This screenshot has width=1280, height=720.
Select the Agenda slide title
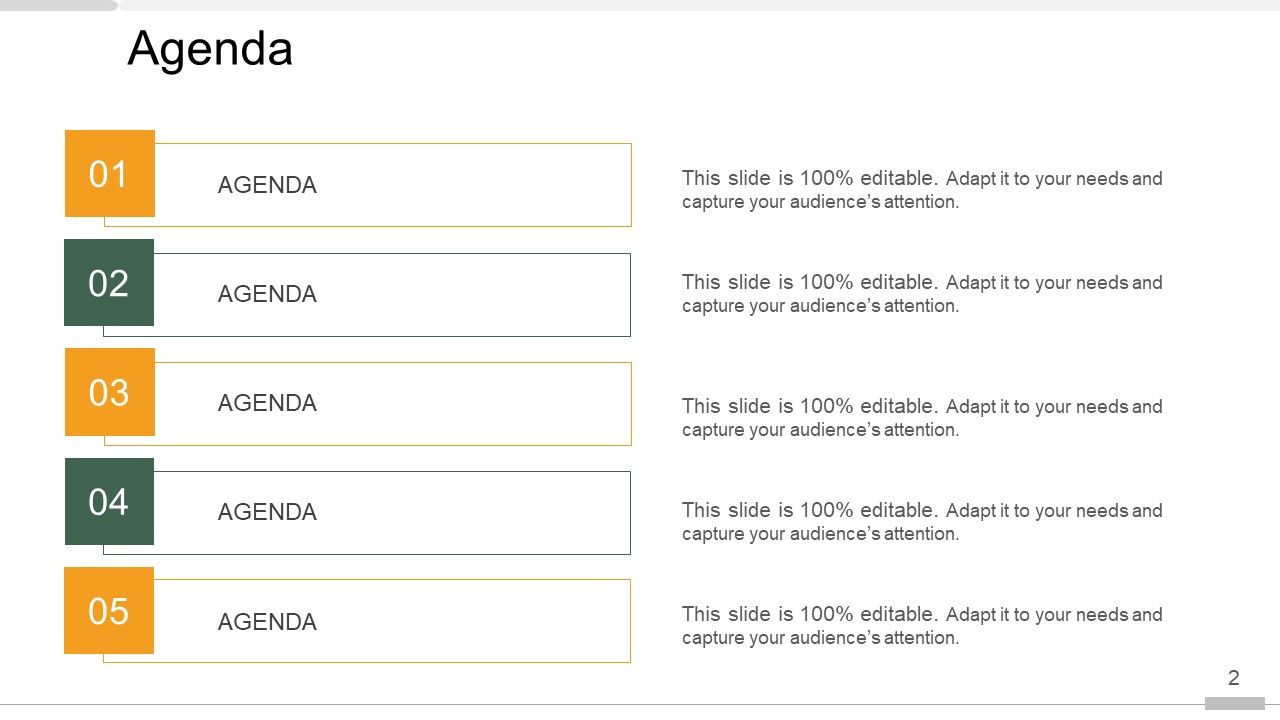click(x=210, y=49)
